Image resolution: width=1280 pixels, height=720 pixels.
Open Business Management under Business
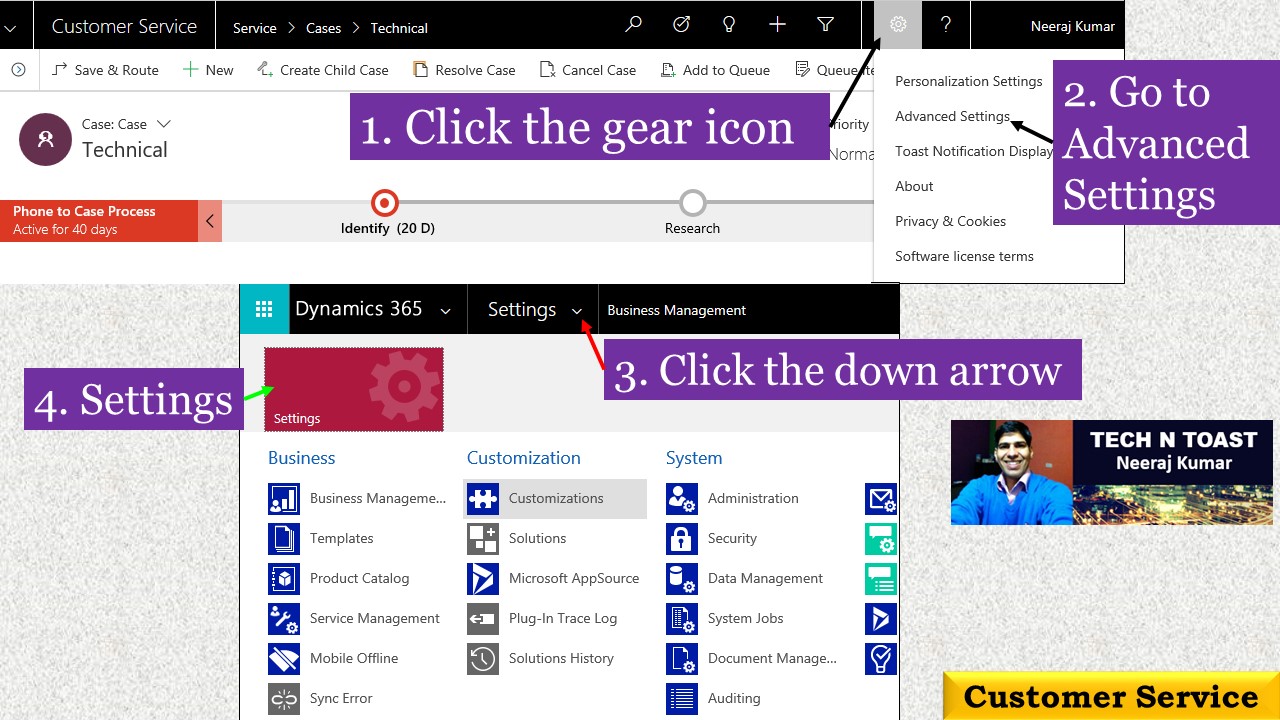(358, 498)
